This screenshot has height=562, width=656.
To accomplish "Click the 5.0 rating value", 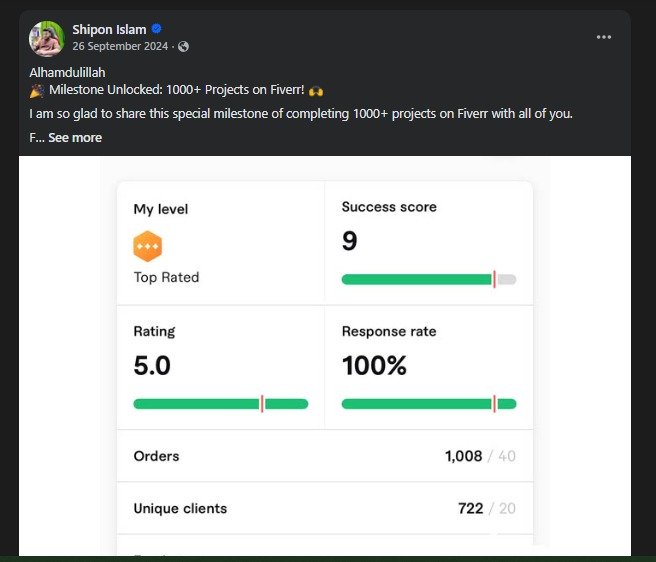I will 152,366.
